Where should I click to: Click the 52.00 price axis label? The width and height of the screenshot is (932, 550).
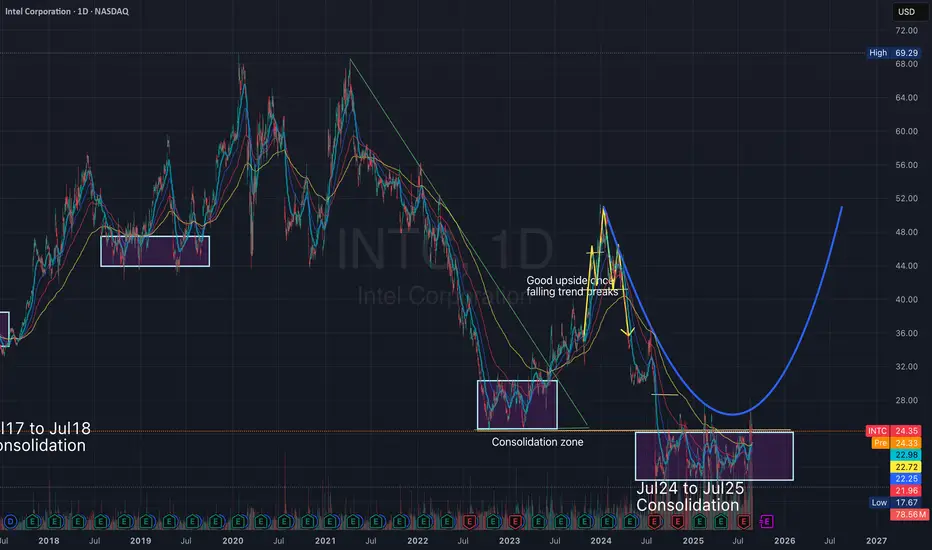906,198
